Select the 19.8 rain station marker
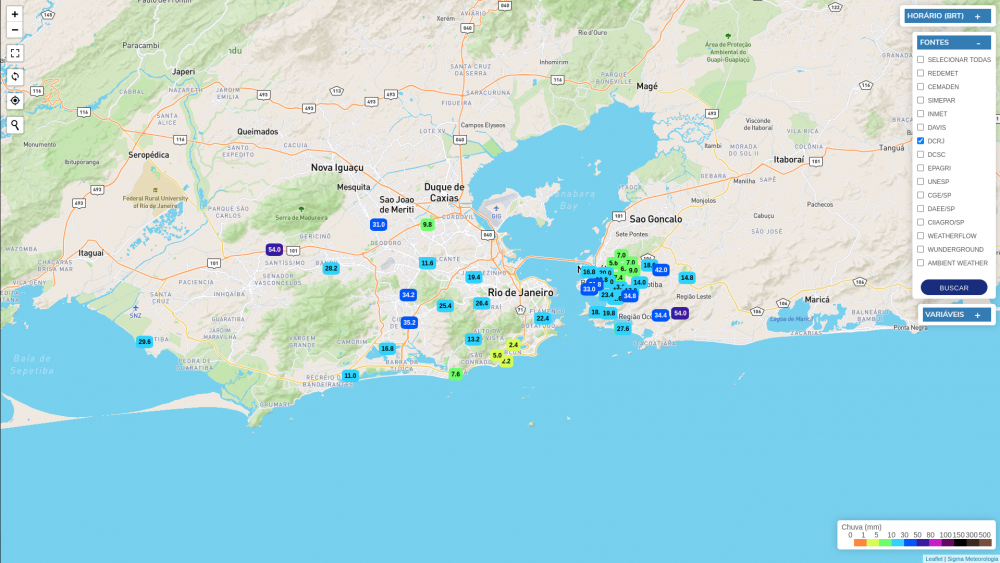This screenshot has width=1000, height=563. [x=609, y=313]
